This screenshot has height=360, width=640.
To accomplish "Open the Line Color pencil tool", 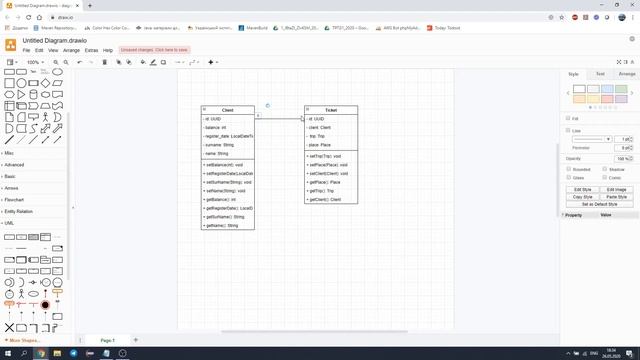I will click(153, 62).
